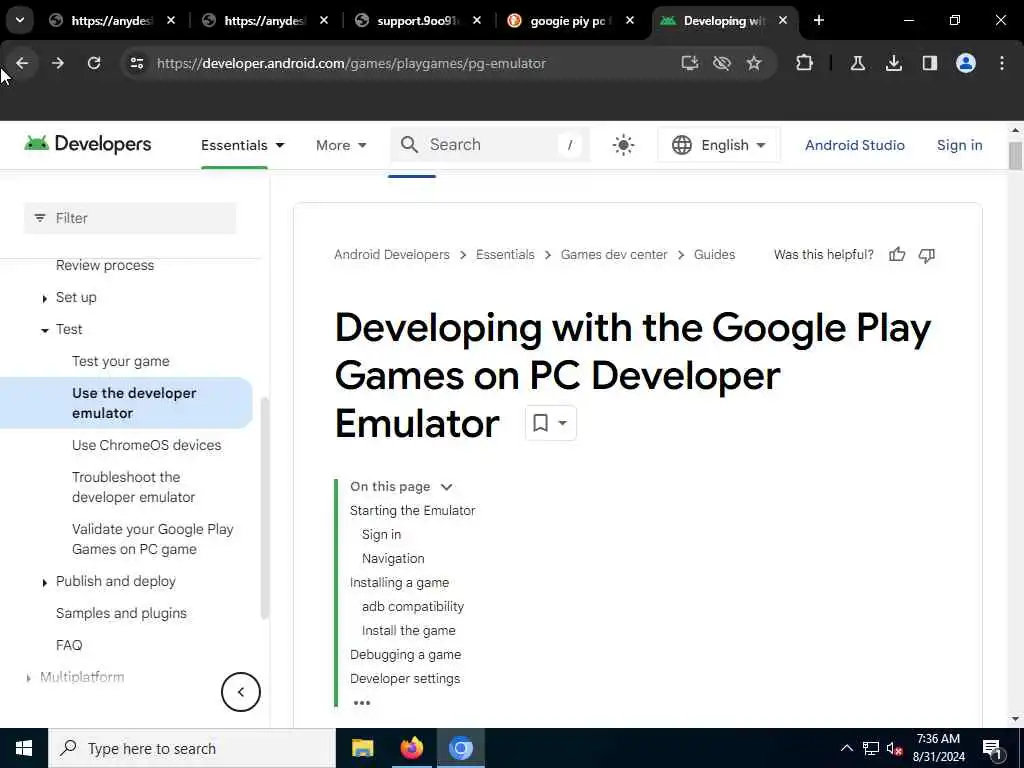The image size is (1024, 768).
Task: Open new tab with plus button
Action: pos(819,21)
